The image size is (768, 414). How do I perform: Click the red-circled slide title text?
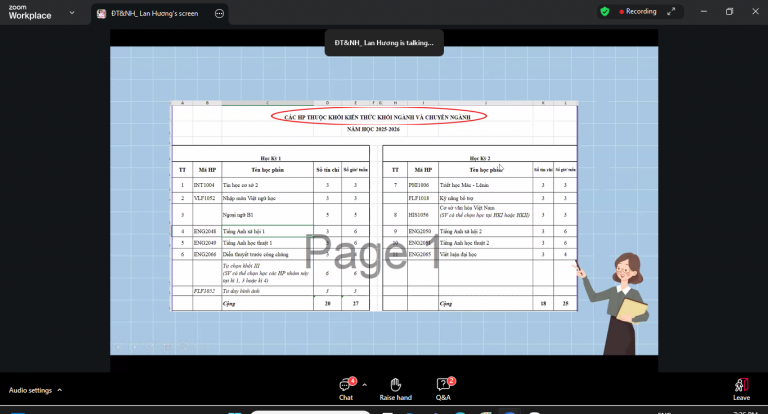pyautogui.click(x=378, y=117)
